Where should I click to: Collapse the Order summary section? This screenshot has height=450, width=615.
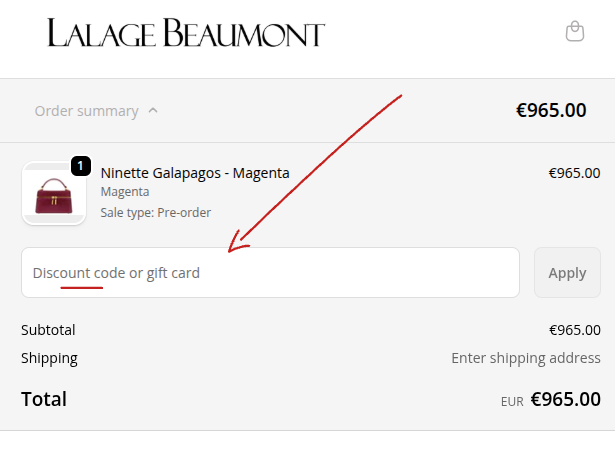(86, 111)
